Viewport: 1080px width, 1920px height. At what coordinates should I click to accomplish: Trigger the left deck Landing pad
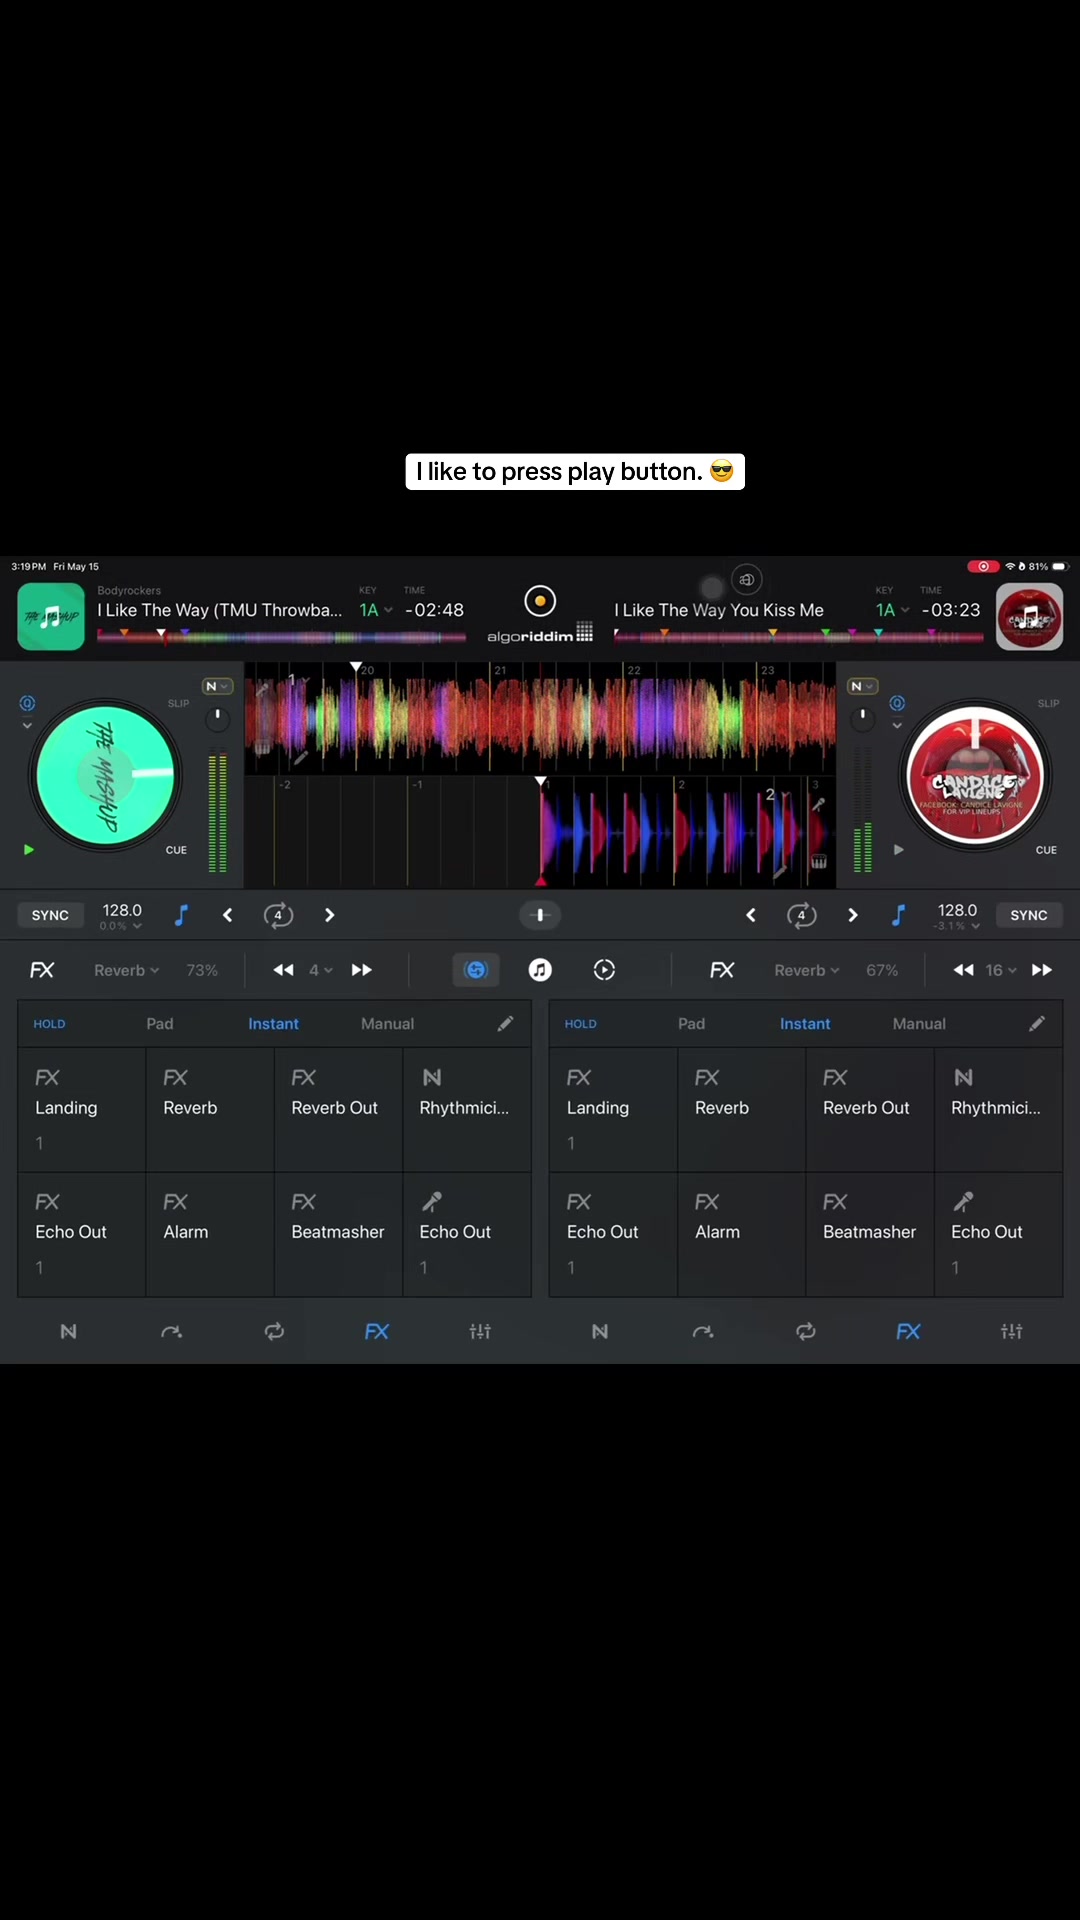point(82,1110)
